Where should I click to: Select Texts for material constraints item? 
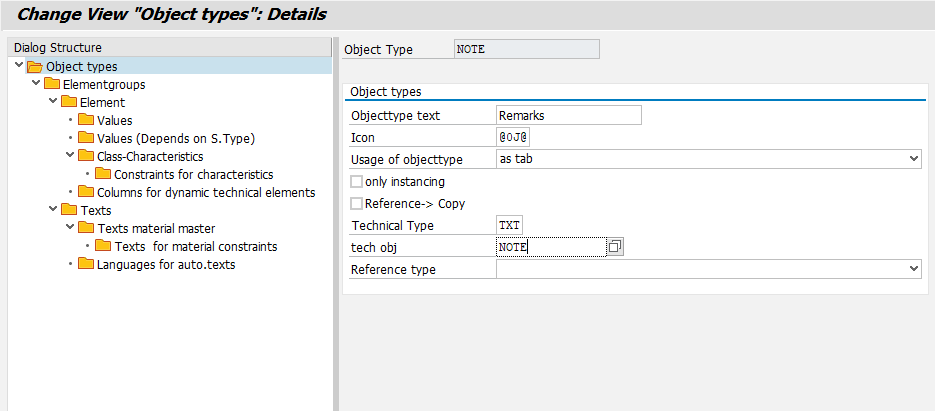pyautogui.click(x=195, y=246)
